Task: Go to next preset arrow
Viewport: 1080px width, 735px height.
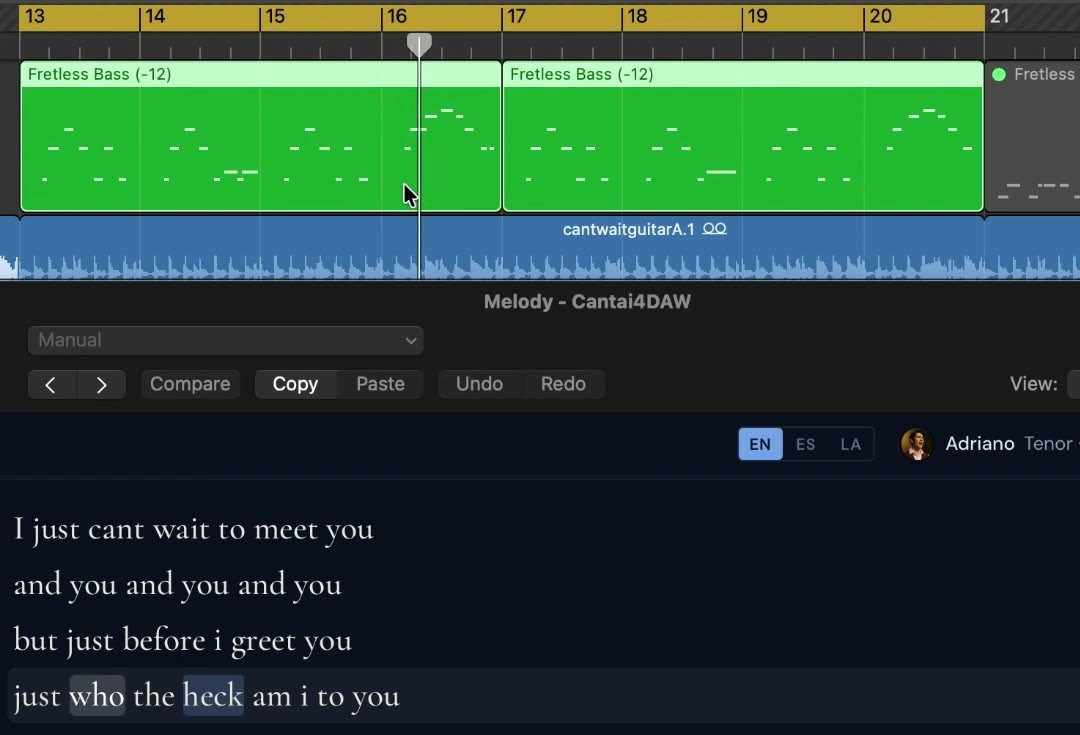Action: (101, 384)
